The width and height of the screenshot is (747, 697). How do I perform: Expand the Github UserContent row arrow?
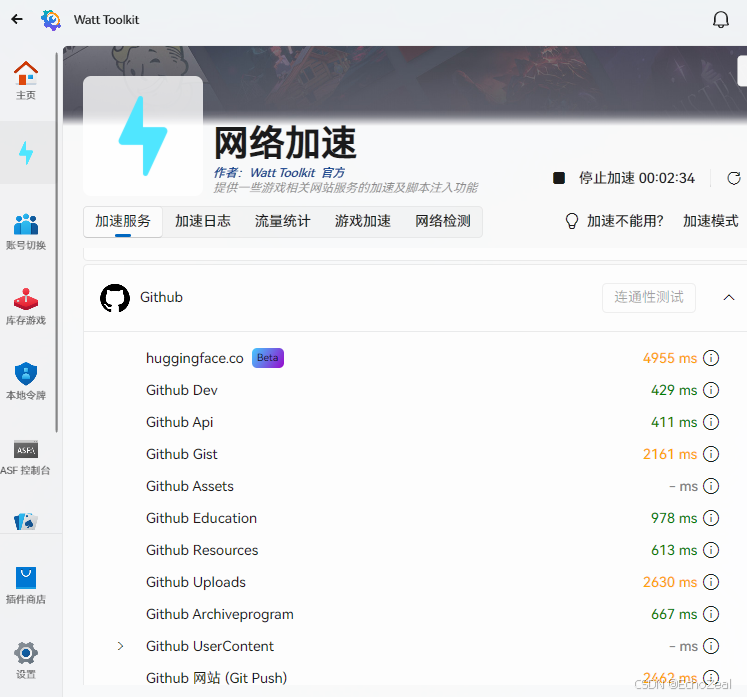click(121, 646)
